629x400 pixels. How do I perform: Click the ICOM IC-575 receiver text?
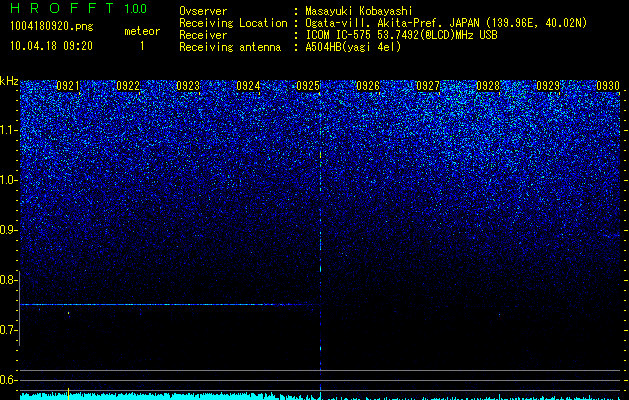click(x=401, y=35)
